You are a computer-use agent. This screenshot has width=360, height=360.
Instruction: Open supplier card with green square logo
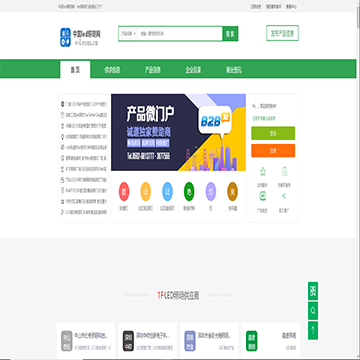click(271, 340)
